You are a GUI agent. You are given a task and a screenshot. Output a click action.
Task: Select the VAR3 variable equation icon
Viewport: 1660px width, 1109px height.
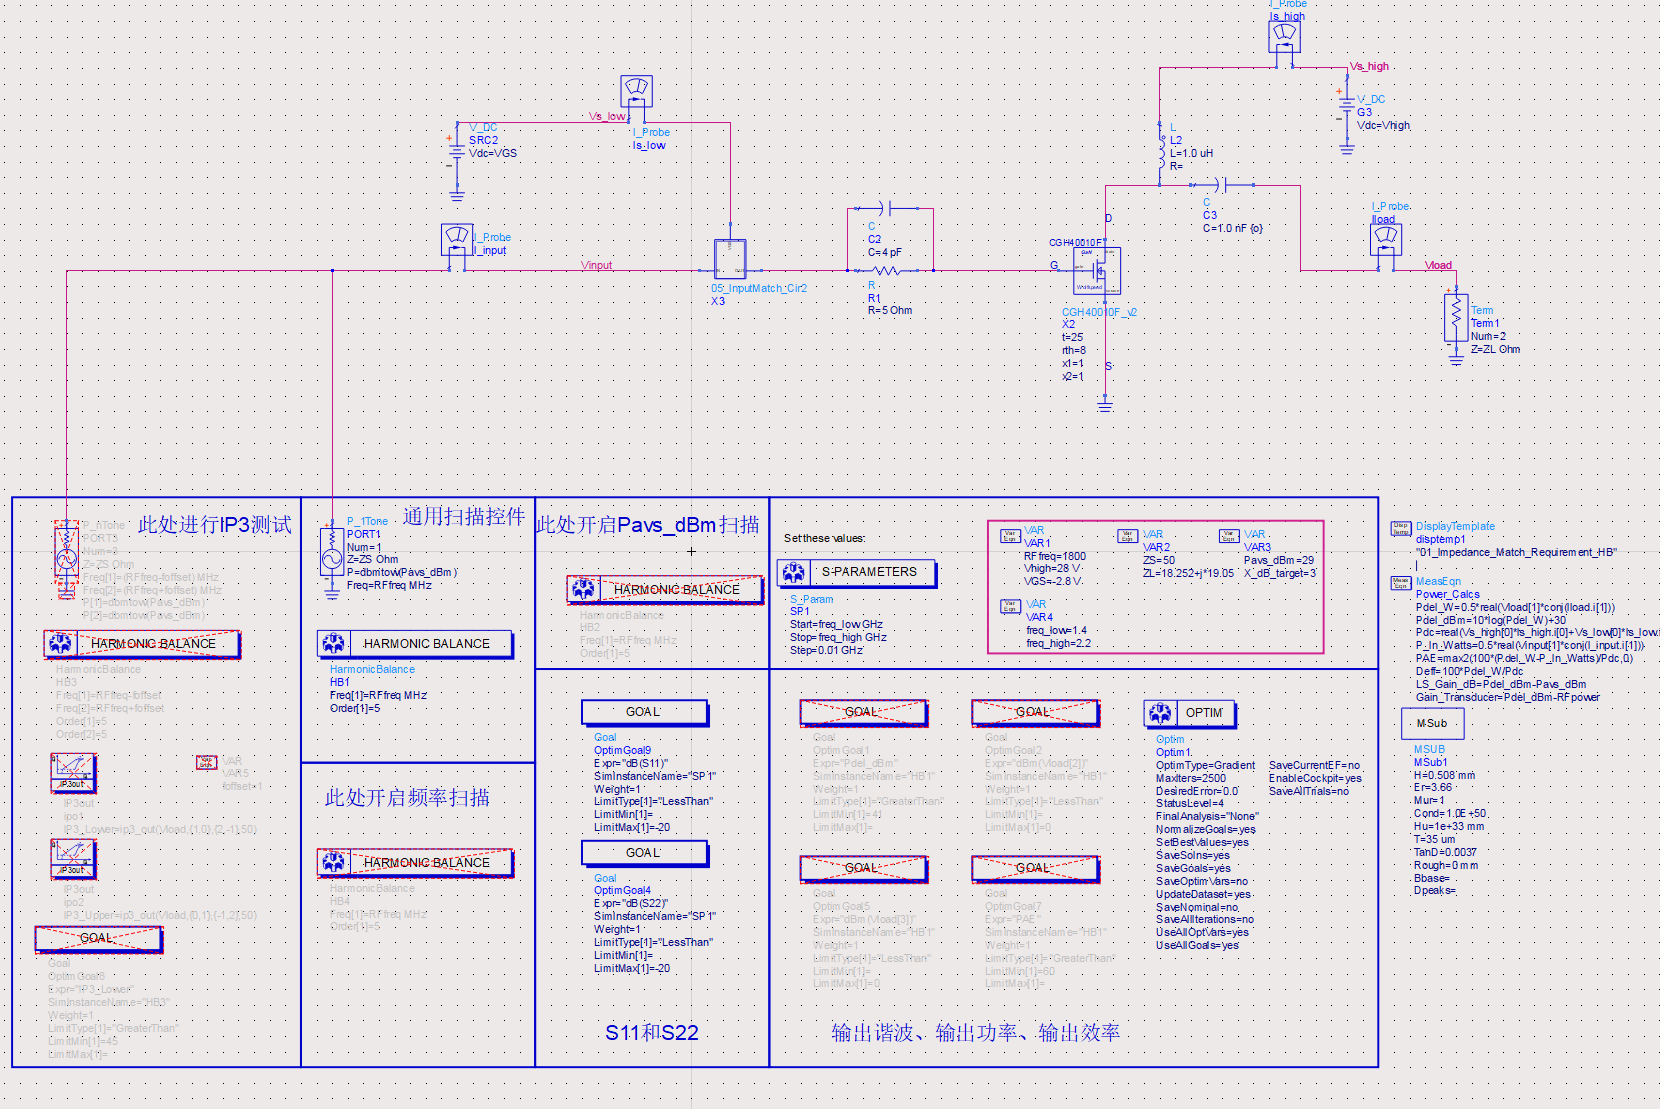click(x=1229, y=536)
